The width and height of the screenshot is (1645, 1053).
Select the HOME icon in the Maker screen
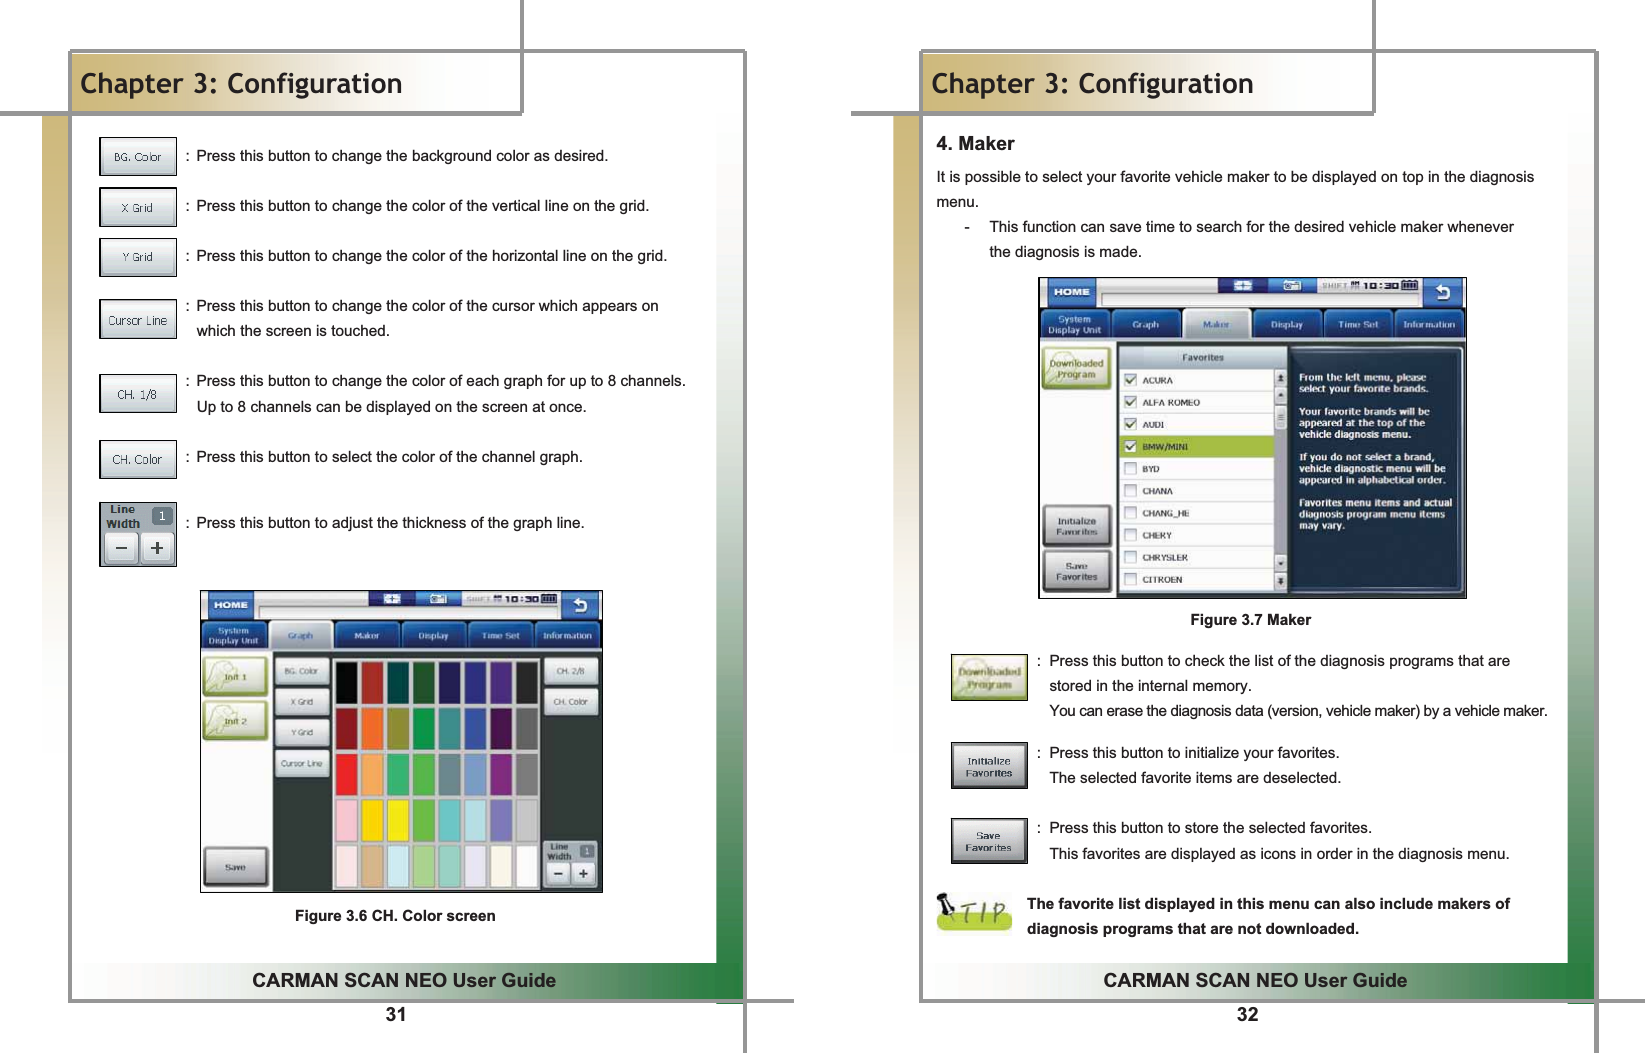1071,291
